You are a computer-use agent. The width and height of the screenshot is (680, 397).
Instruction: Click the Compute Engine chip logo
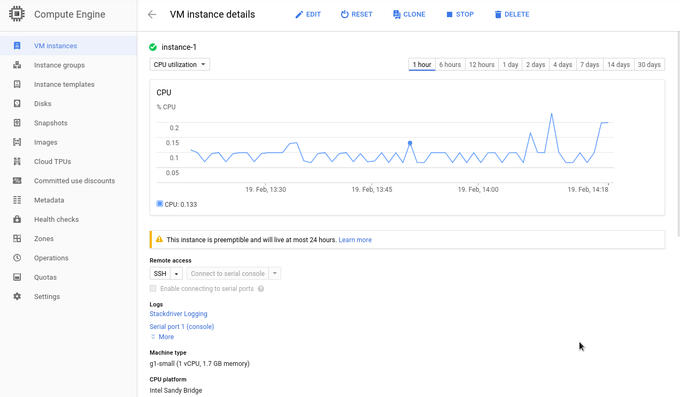click(16, 14)
